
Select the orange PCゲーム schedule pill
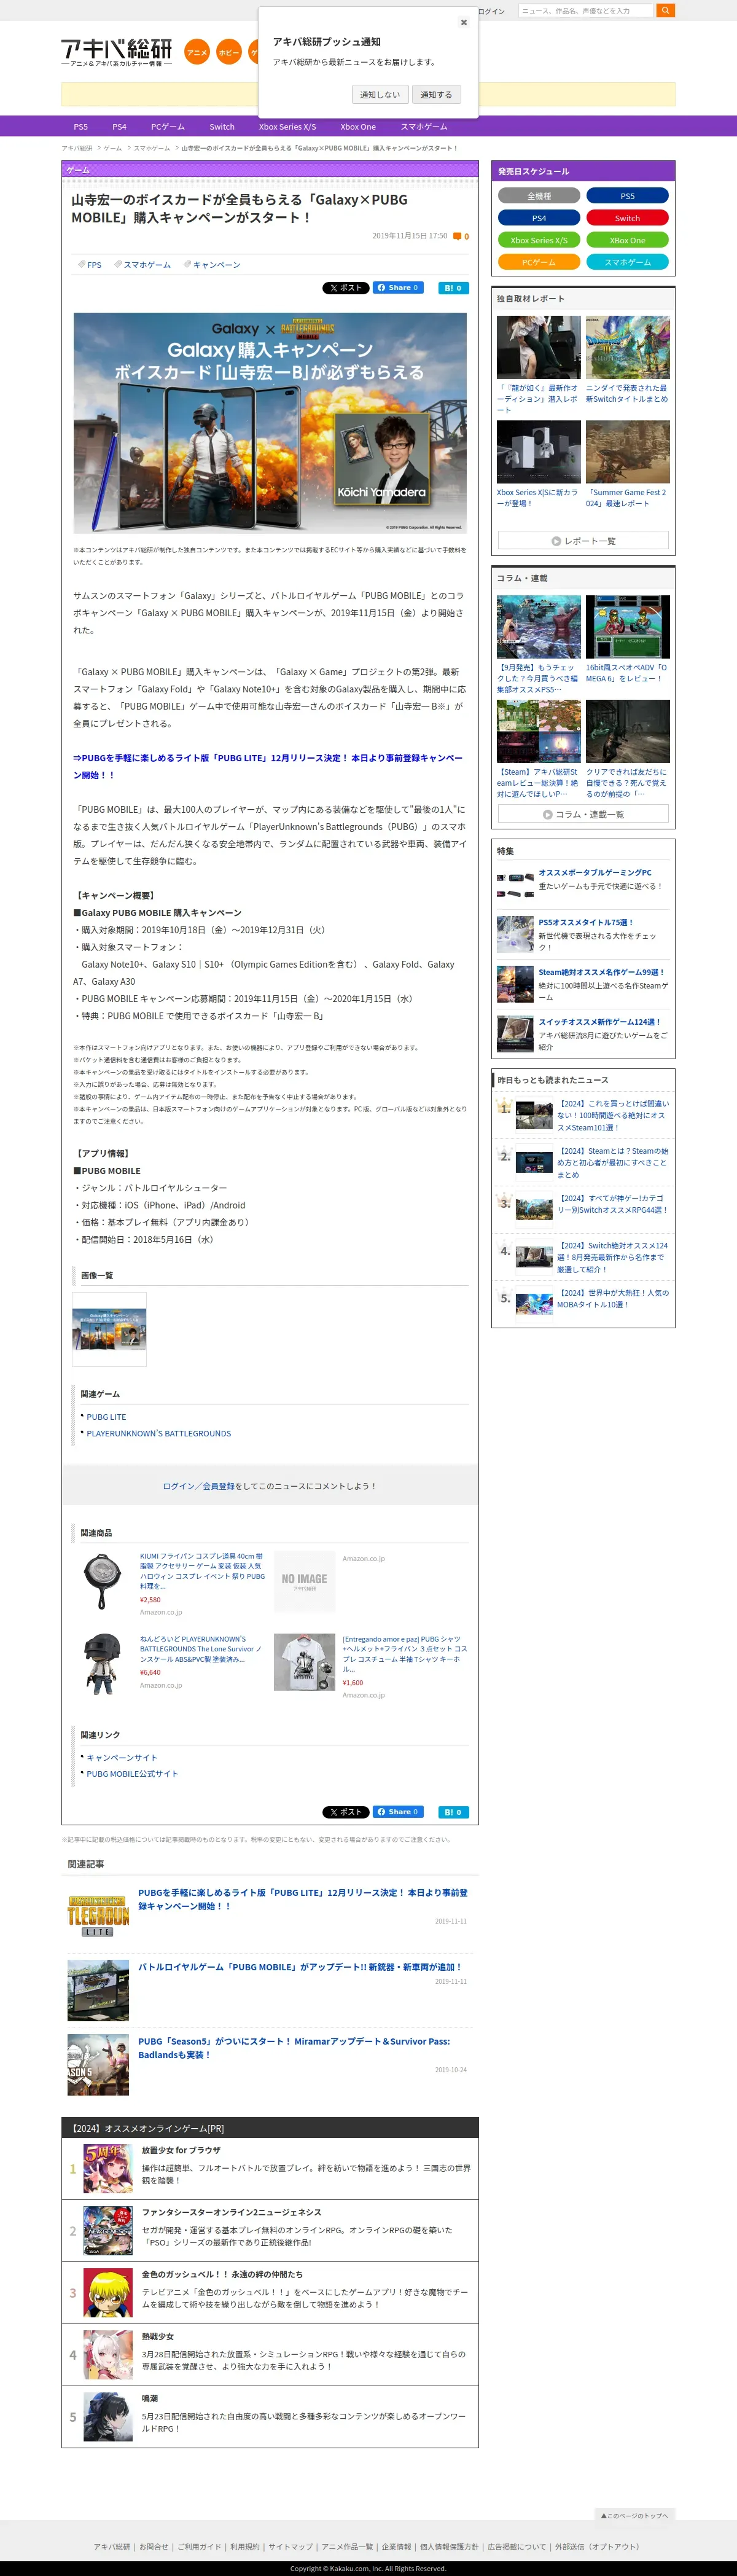click(x=539, y=262)
